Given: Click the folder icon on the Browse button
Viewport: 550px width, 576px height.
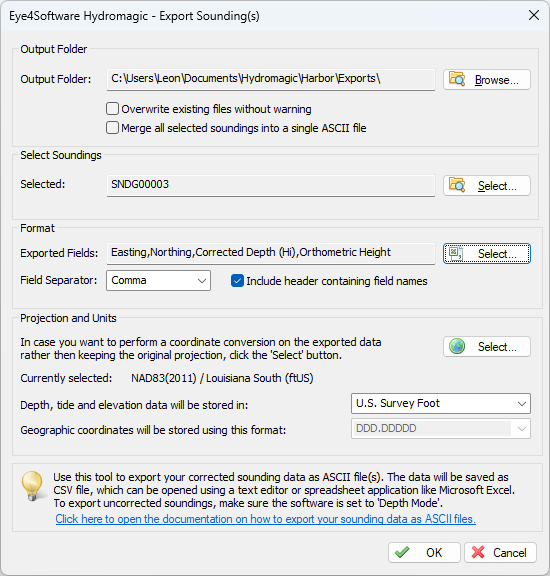Looking at the screenshot, I should (457, 79).
